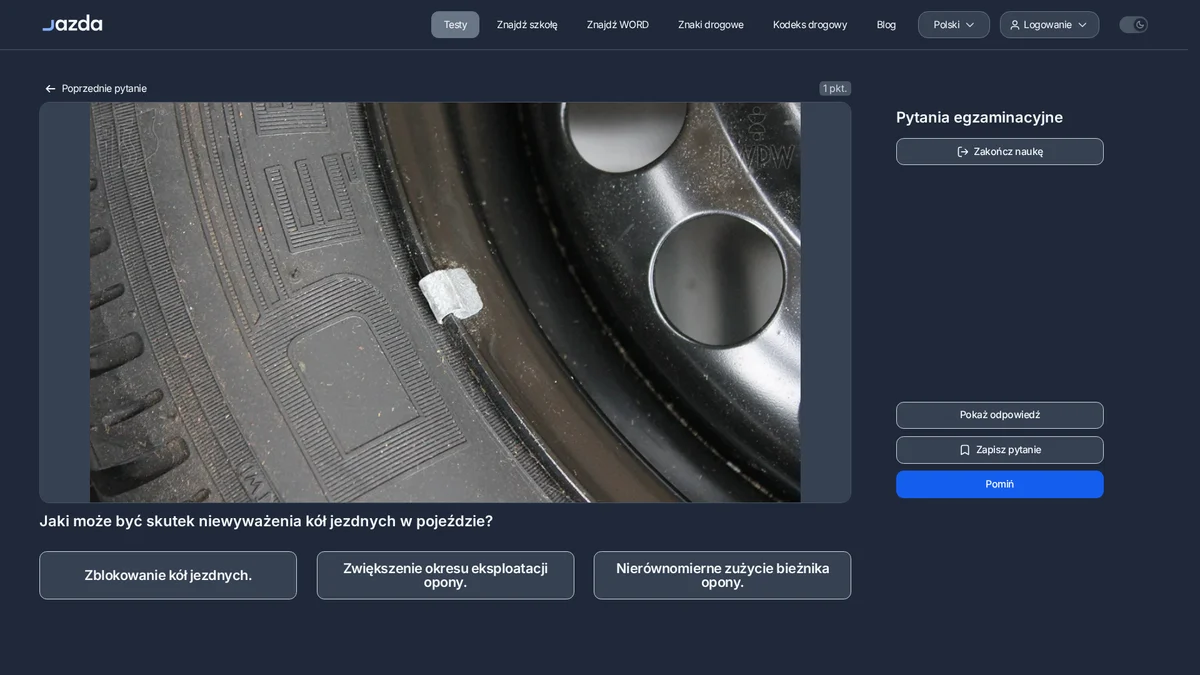
Task: Visit the Blog page
Action: pyautogui.click(x=886, y=25)
